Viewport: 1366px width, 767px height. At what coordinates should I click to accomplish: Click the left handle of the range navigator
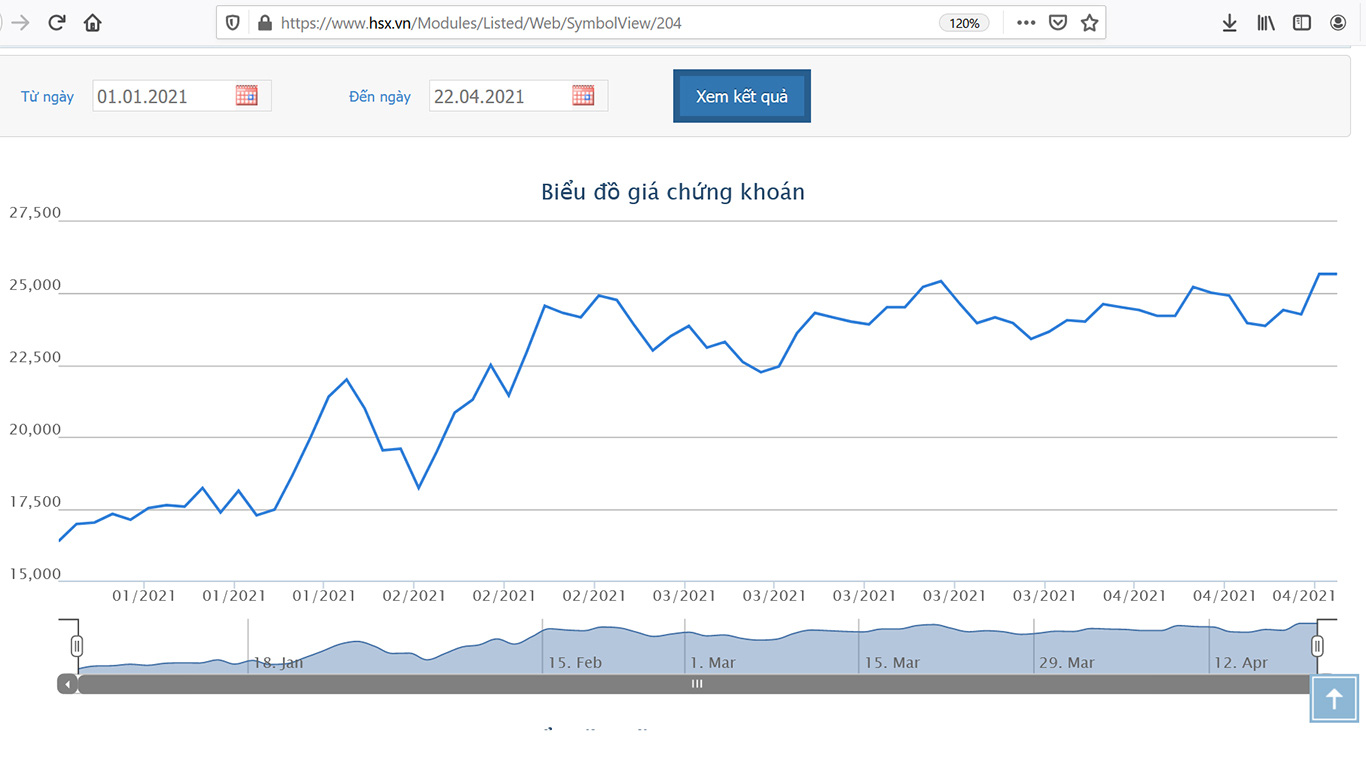(77, 646)
